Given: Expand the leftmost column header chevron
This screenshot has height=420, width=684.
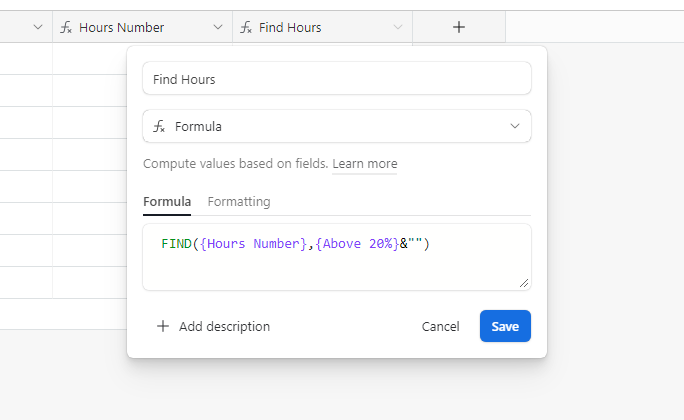Looking at the screenshot, I should [x=38, y=27].
